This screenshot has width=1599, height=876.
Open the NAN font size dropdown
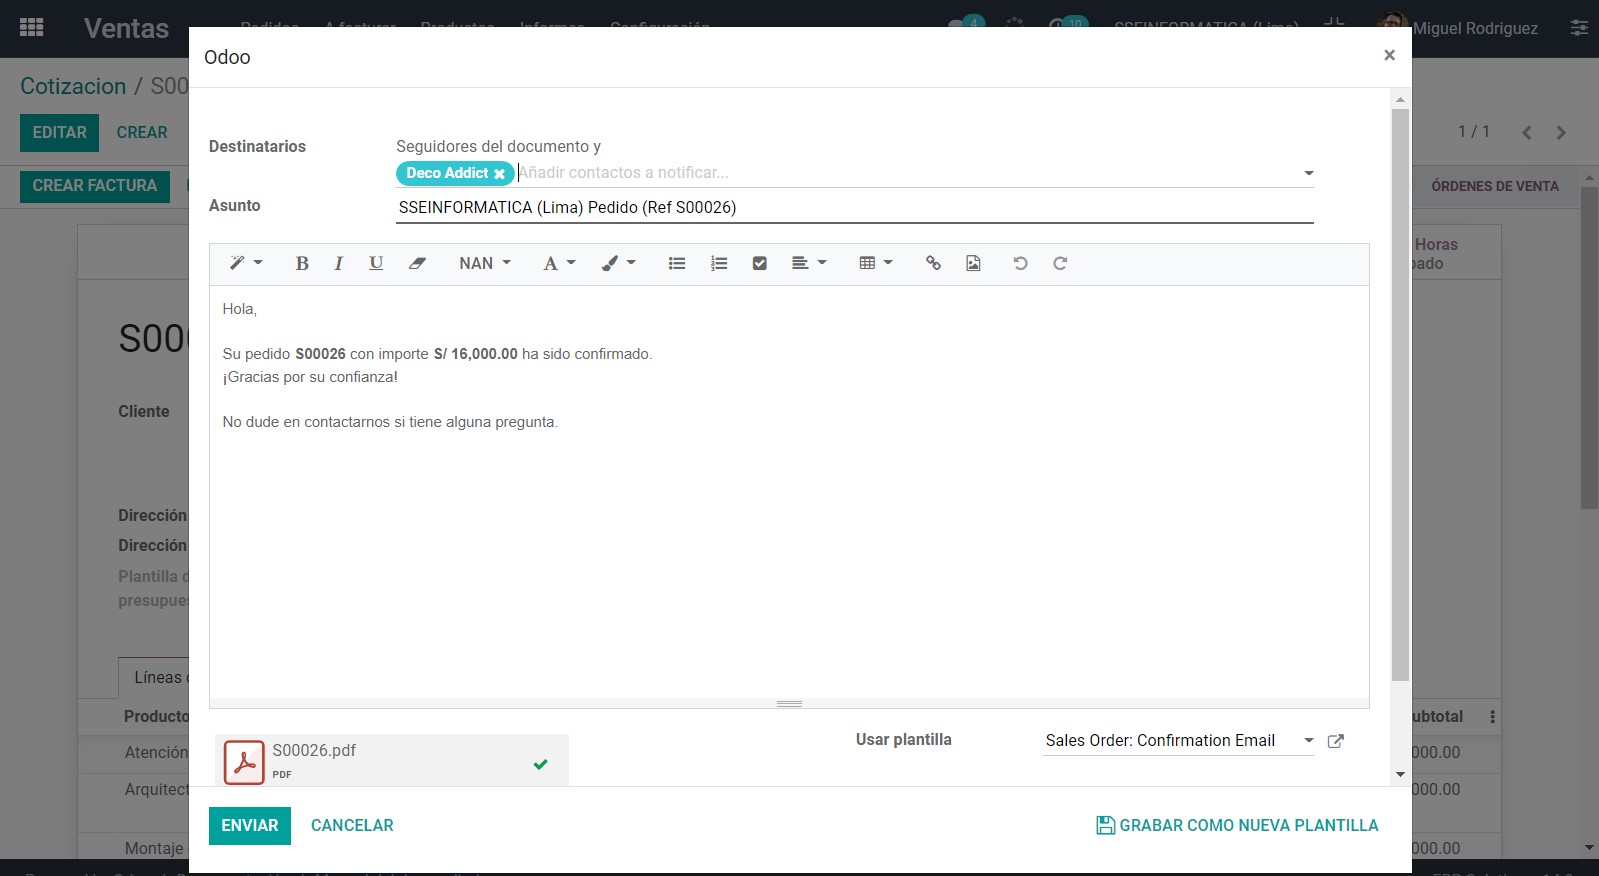pyautogui.click(x=485, y=263)
